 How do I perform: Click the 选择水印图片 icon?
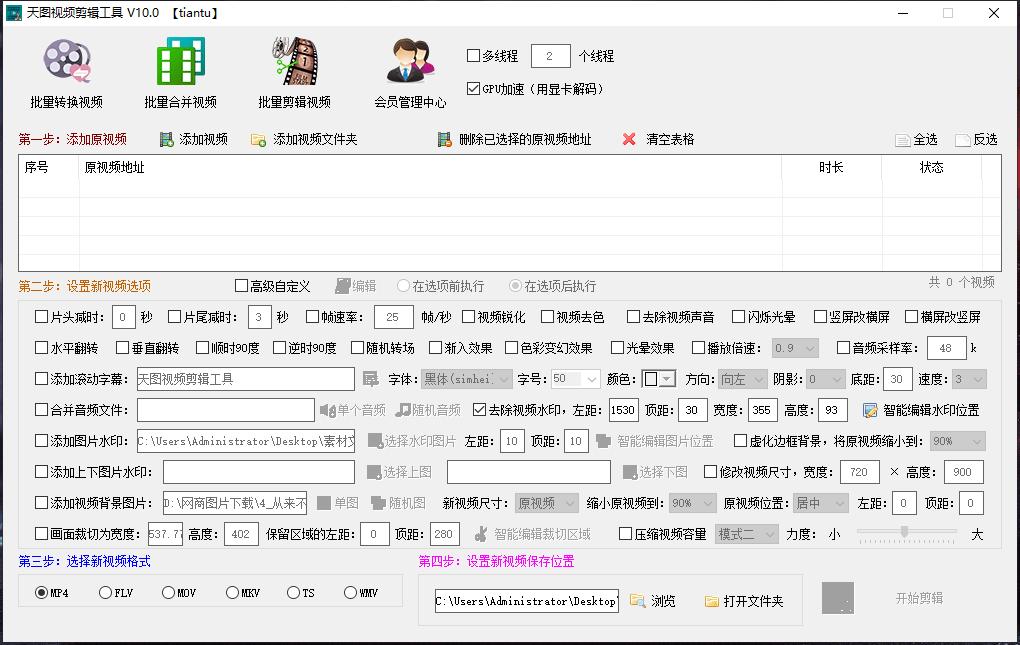coord(375,441)
